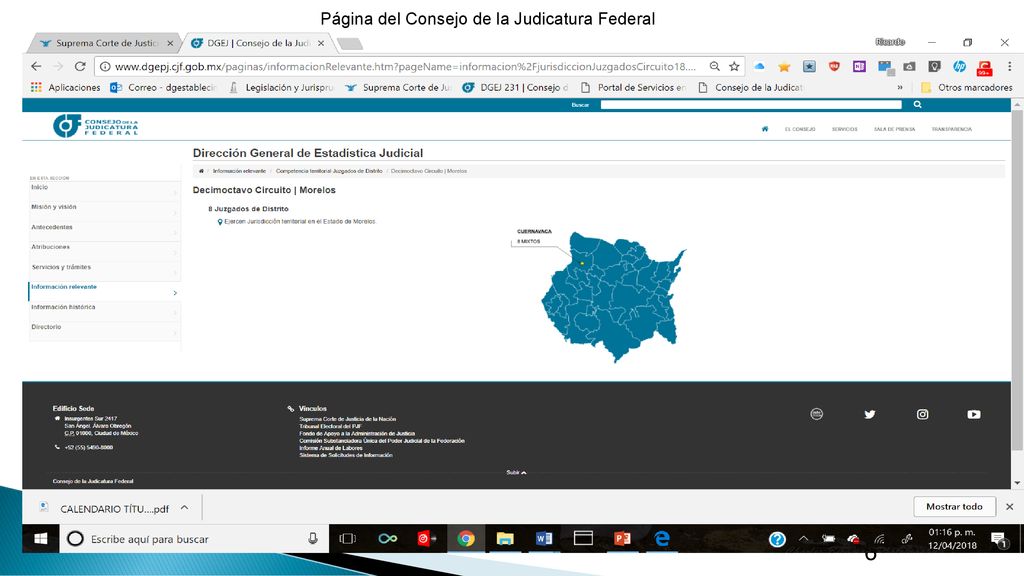Viewport: 1024px width, 576px height.
Task: Click the zoom magnifier in the address bar
Action: [714, 67]
